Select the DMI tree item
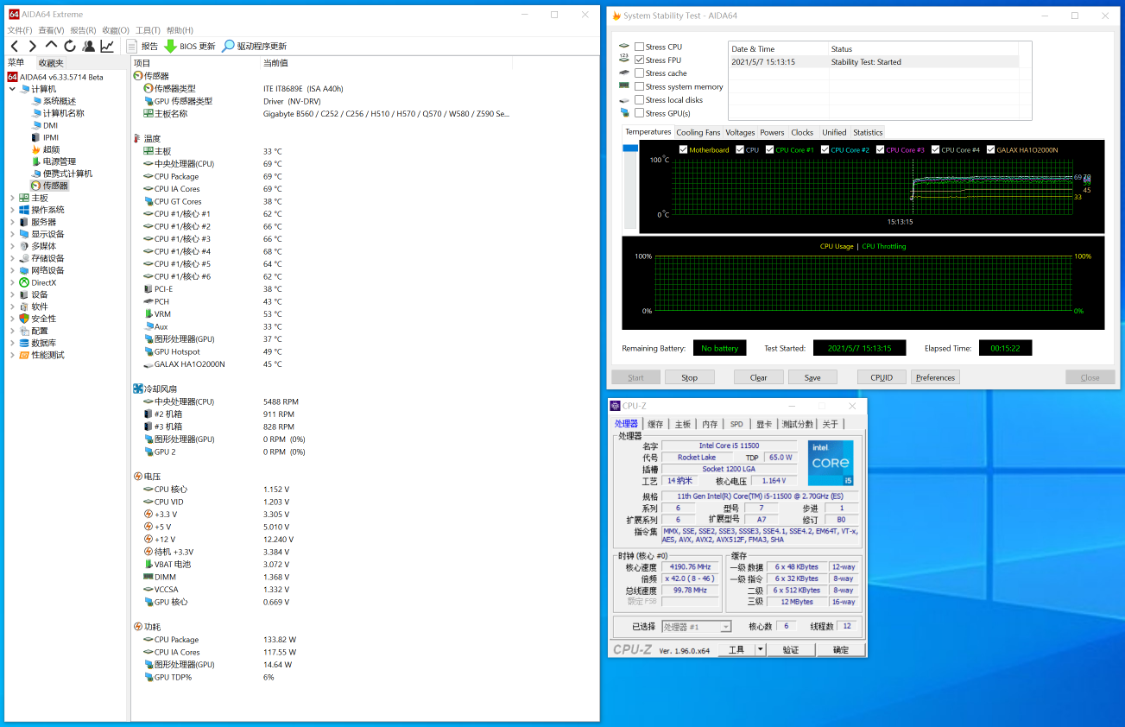Image resolution: width=1125 pixels, height=727 pixels. (x=44, y=125)
